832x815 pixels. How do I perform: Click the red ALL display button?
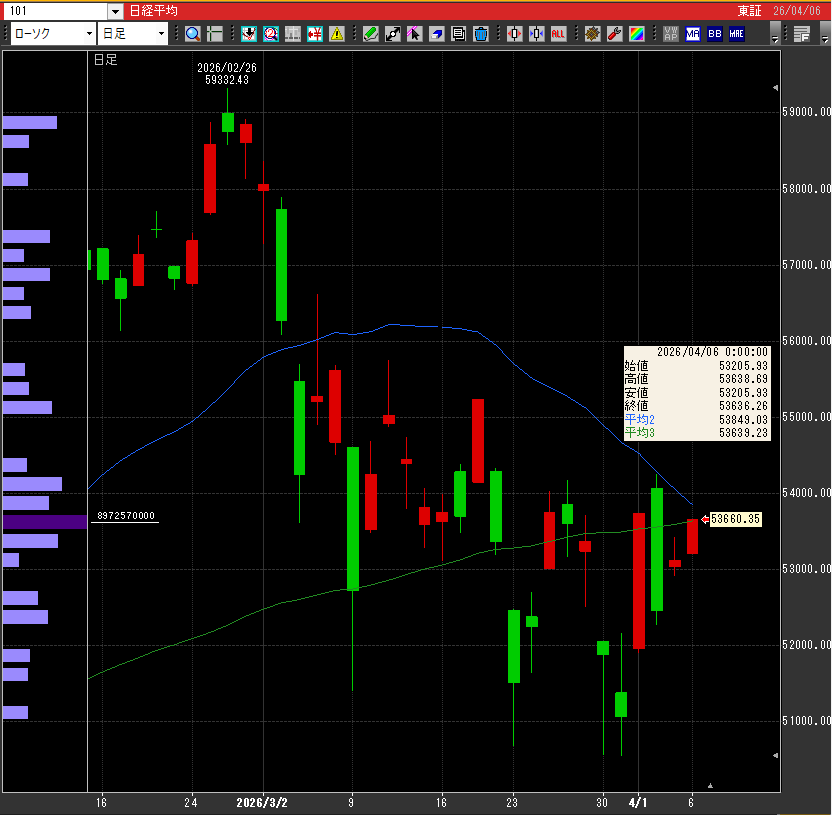(558, 34)
